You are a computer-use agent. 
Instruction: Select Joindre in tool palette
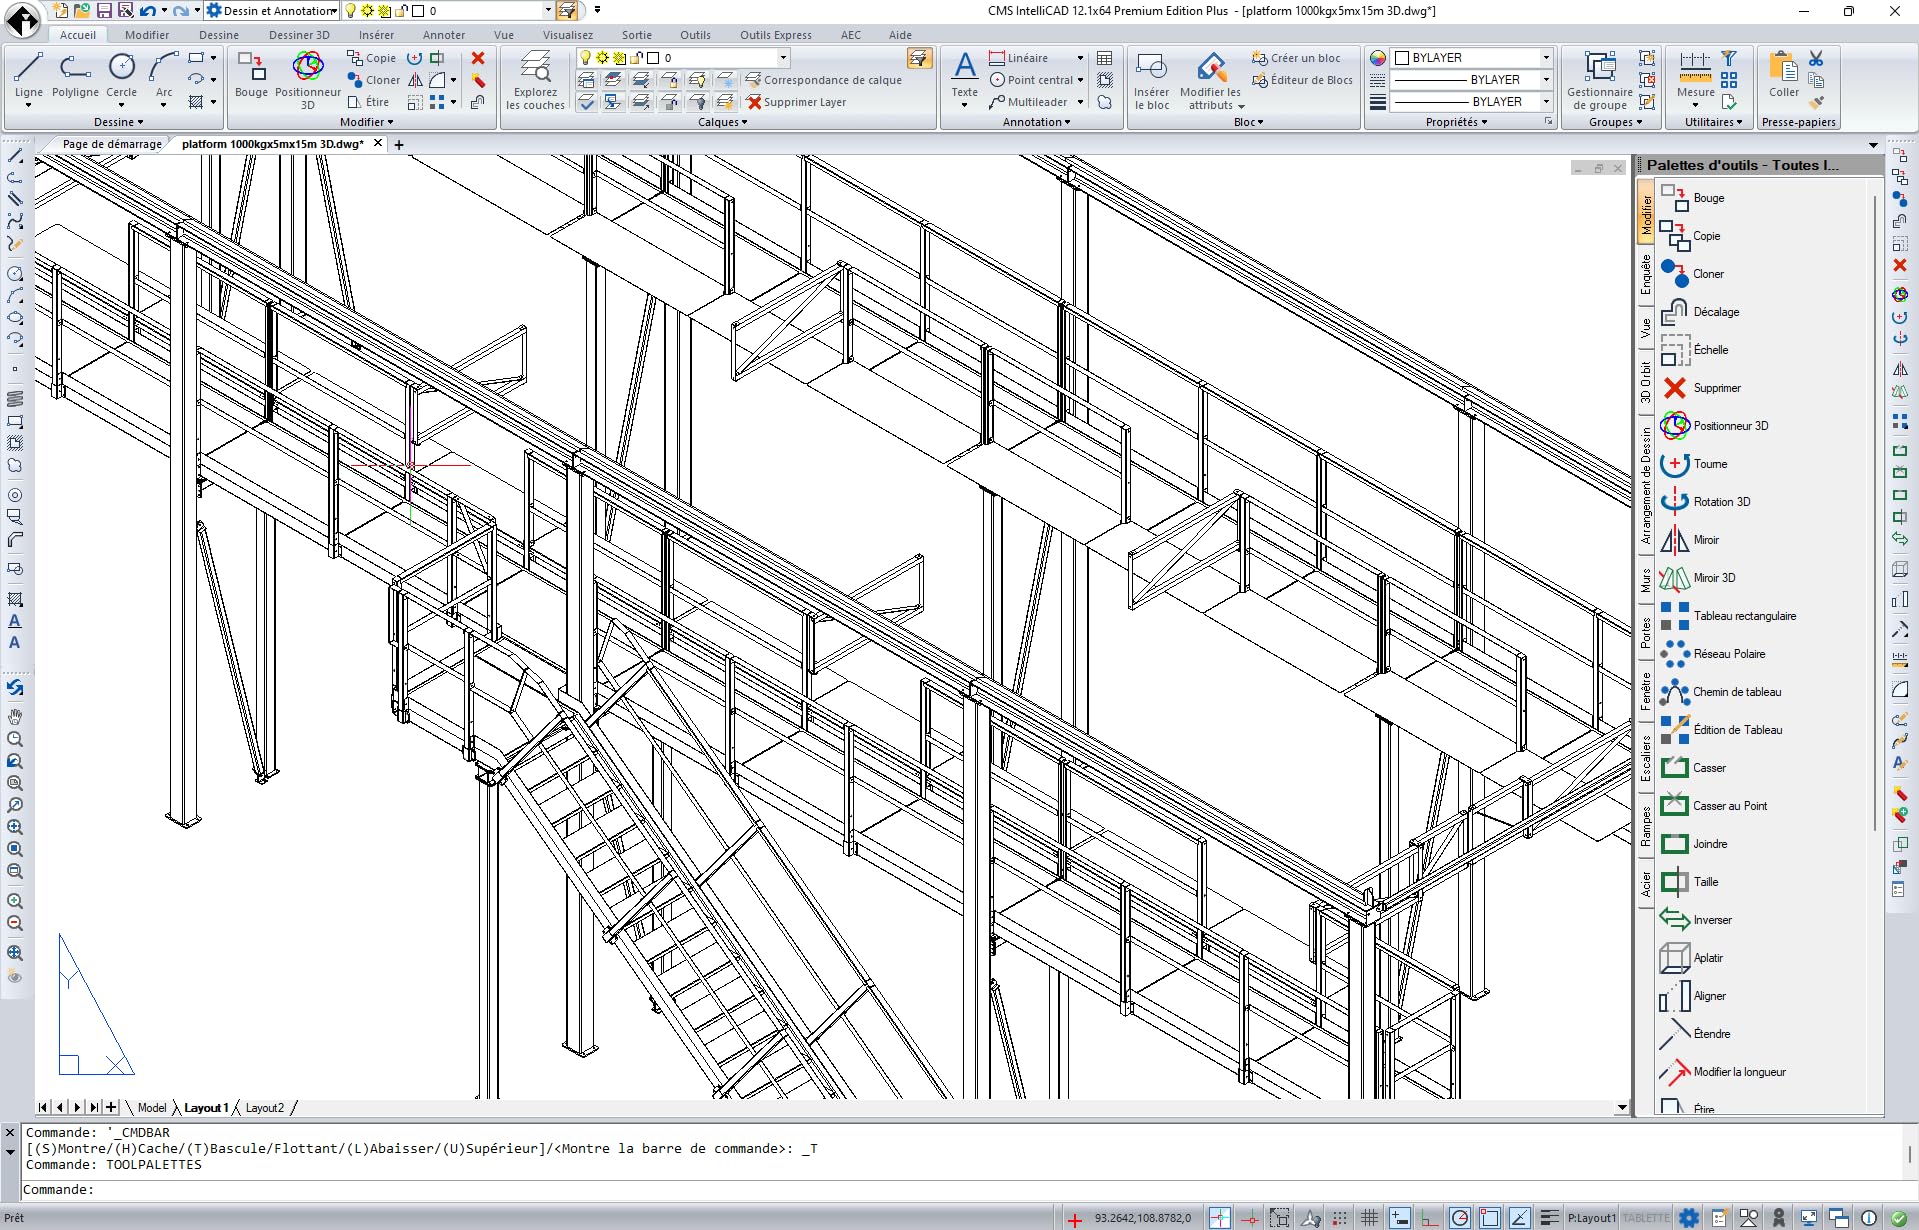(1694, 844)
